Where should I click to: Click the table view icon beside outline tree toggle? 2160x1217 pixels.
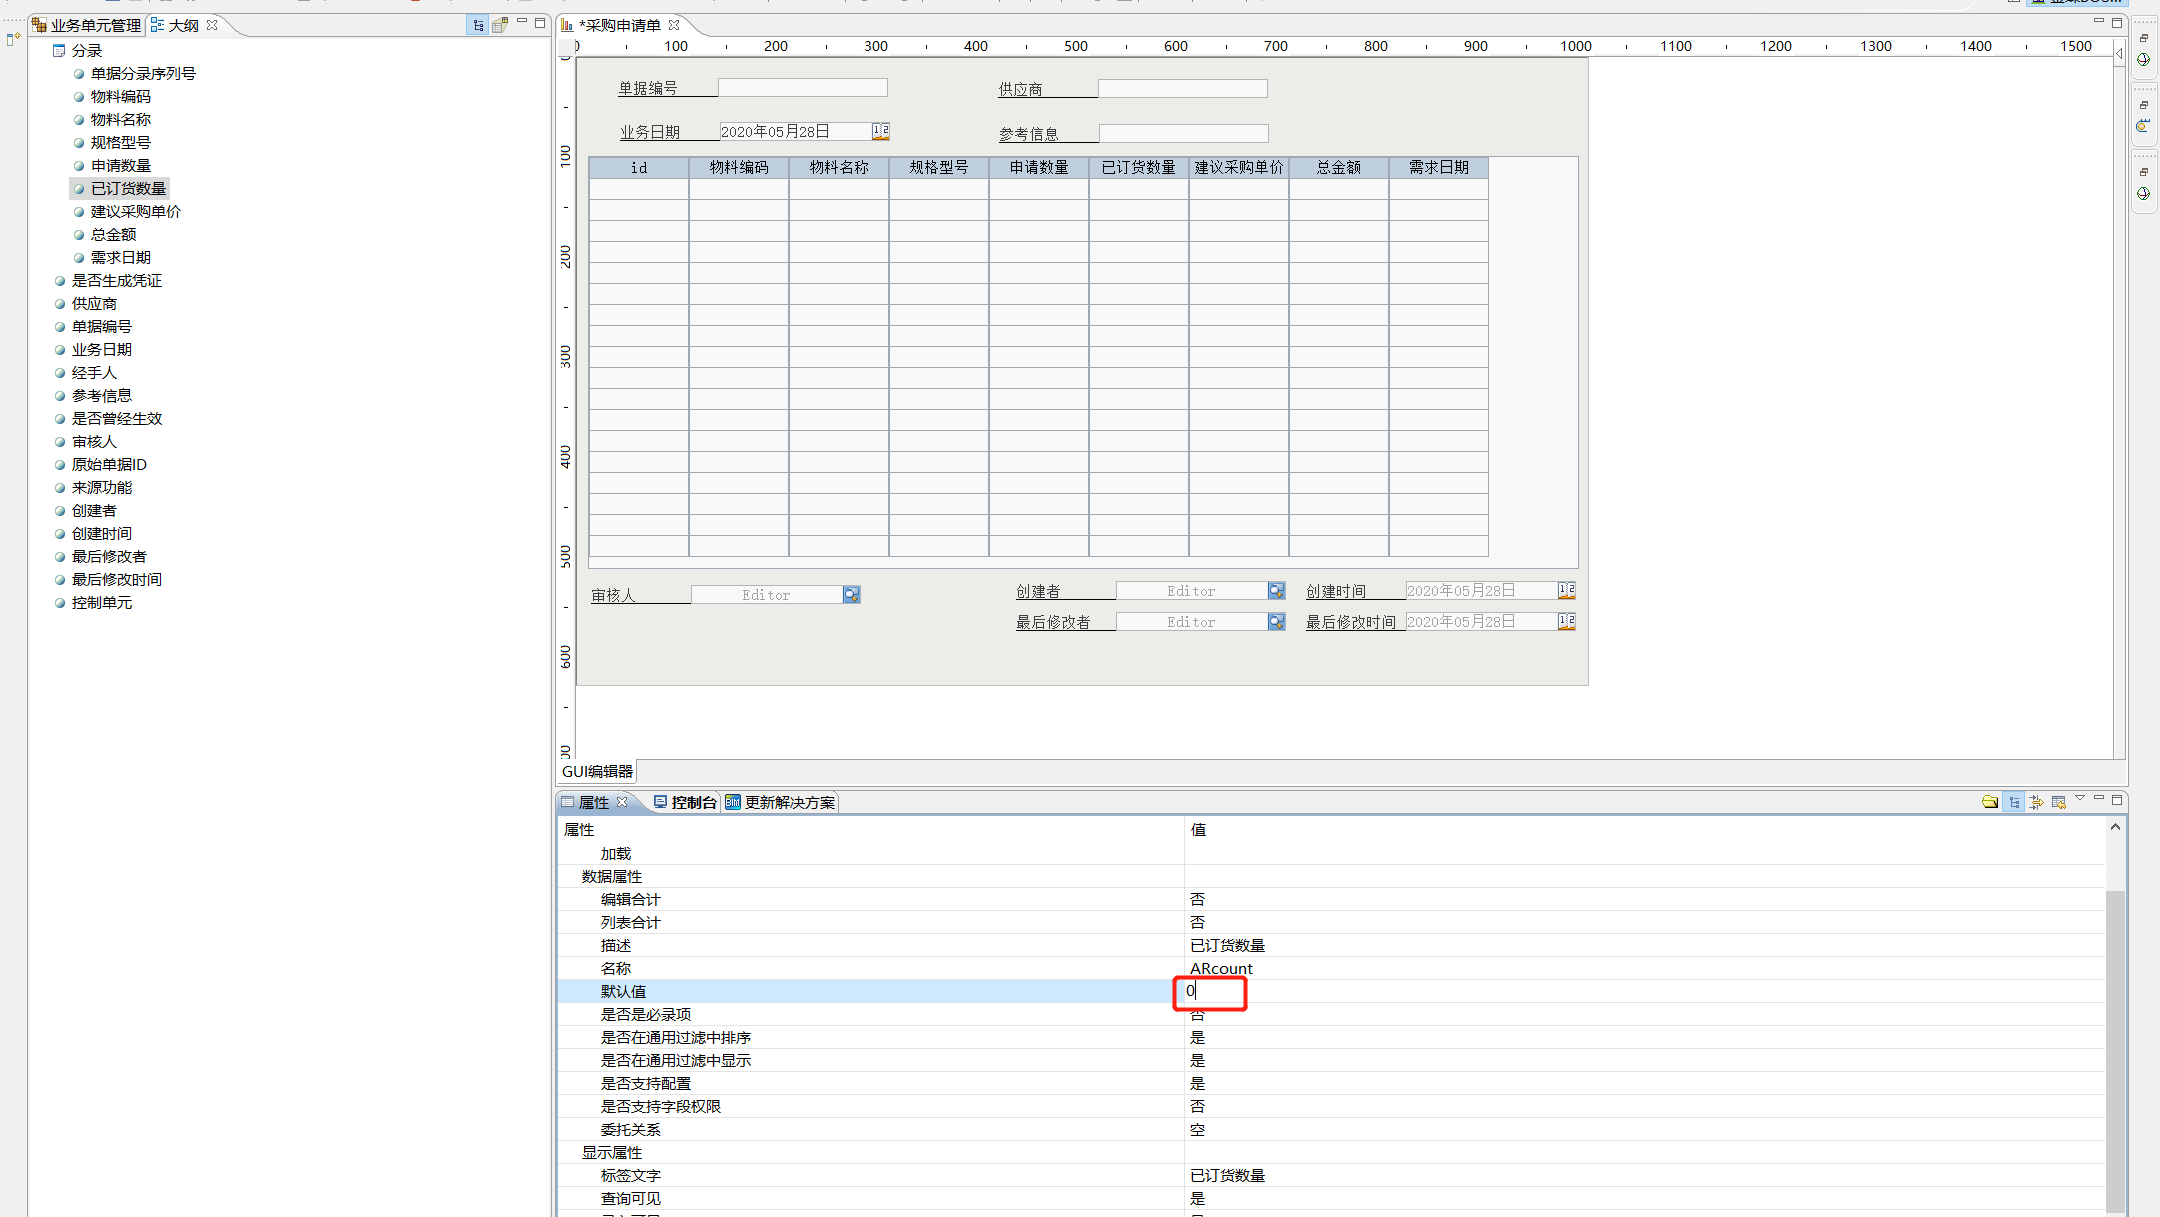tap(500, 25)
